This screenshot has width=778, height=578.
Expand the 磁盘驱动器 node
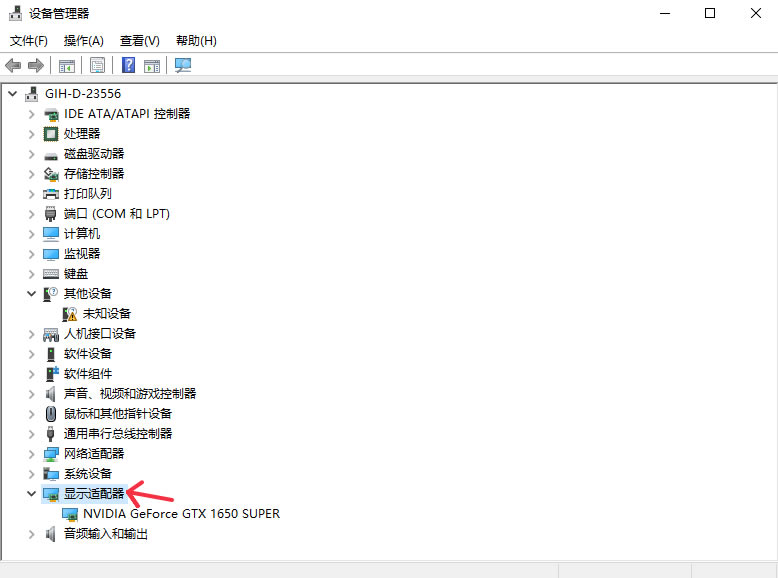[x=32, y=154]
